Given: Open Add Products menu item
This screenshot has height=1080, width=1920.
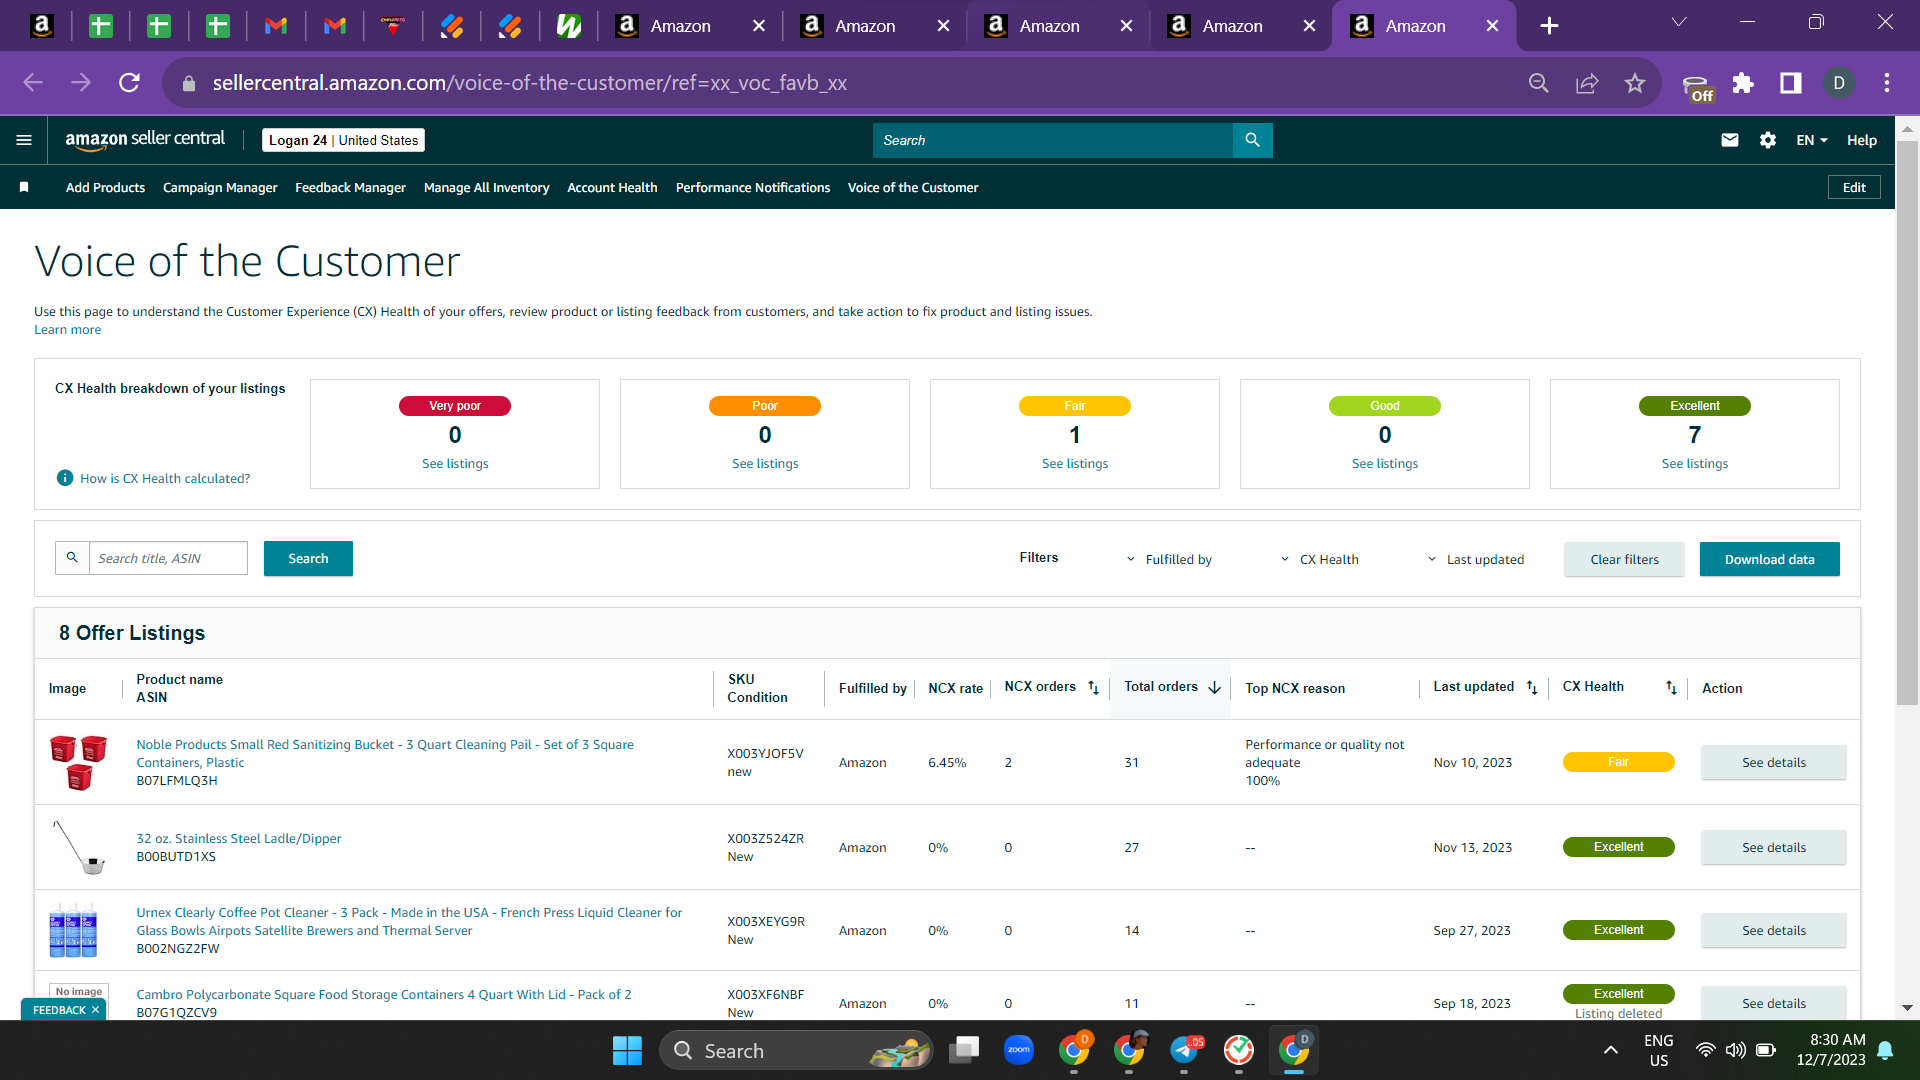Looking at the screenshot, I should [x=105, y=187].
